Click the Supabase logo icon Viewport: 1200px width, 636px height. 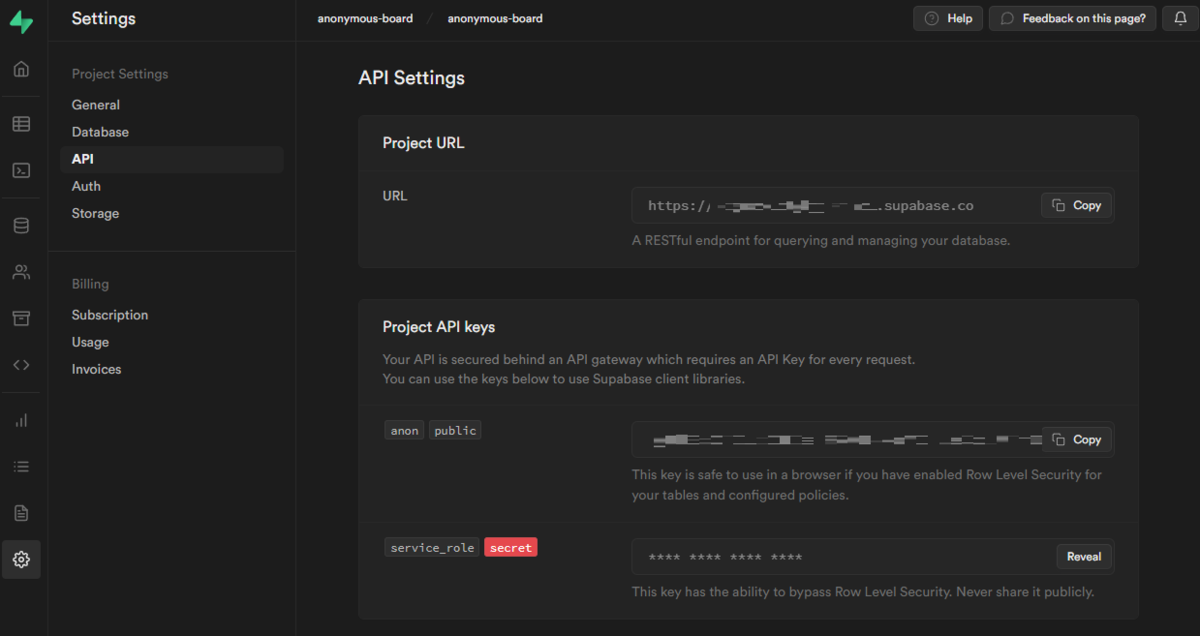click(x=21, y=22)
